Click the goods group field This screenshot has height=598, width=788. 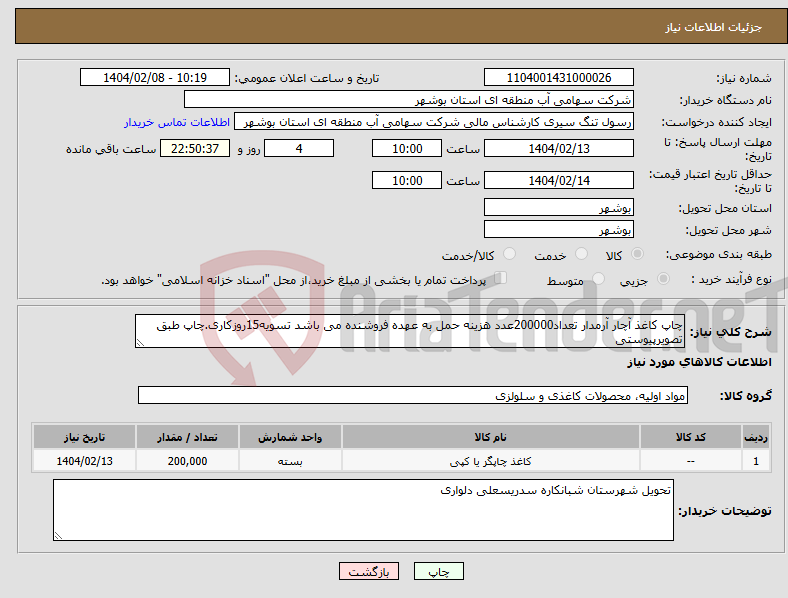point(413,395)
